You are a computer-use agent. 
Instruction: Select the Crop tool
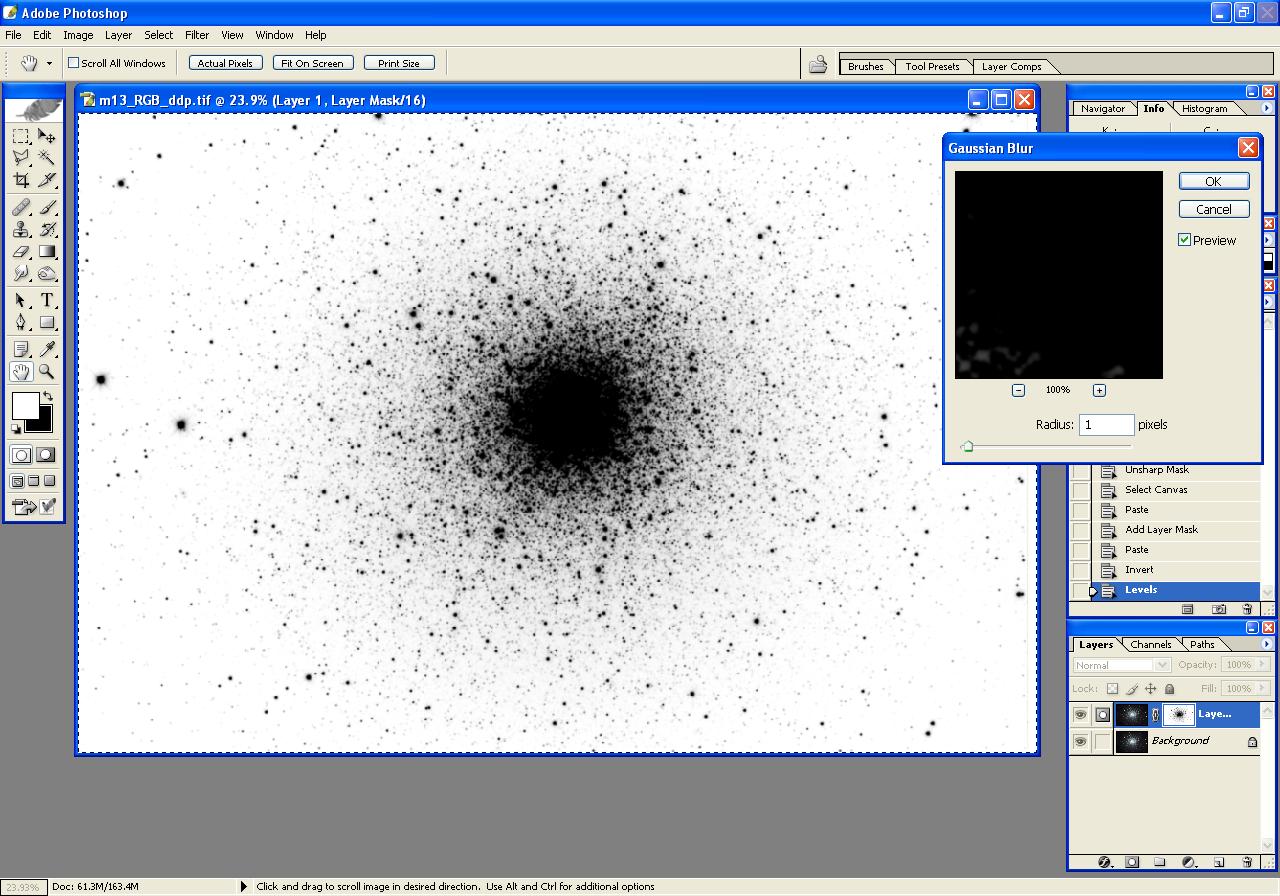21,181
